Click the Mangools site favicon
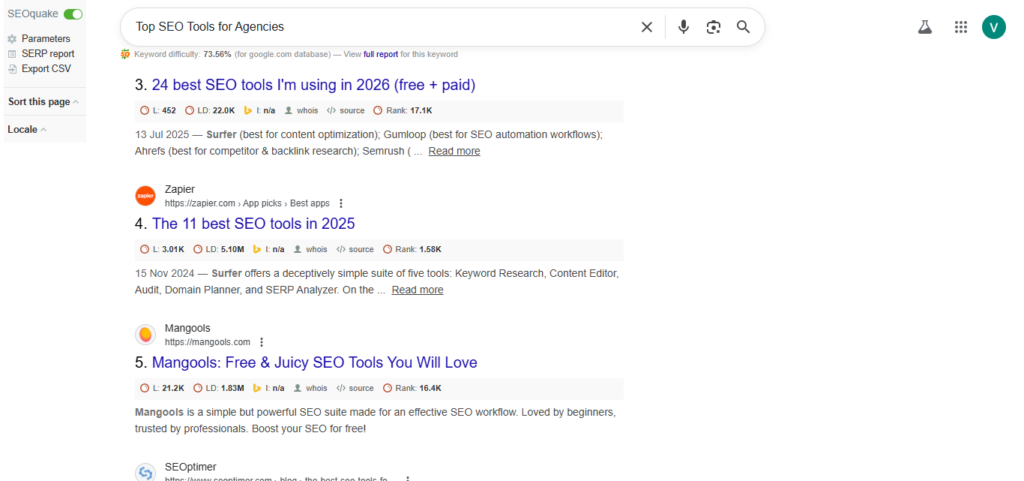The image size is (1024, 481). pyautogui.click(x=145, y=335)
